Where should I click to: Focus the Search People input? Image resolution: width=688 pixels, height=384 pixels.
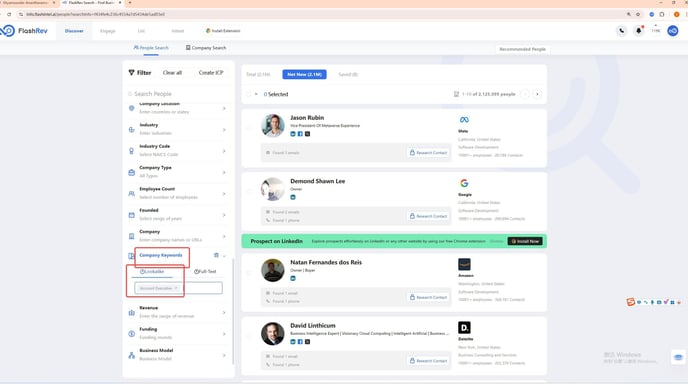tap(178, 94)
